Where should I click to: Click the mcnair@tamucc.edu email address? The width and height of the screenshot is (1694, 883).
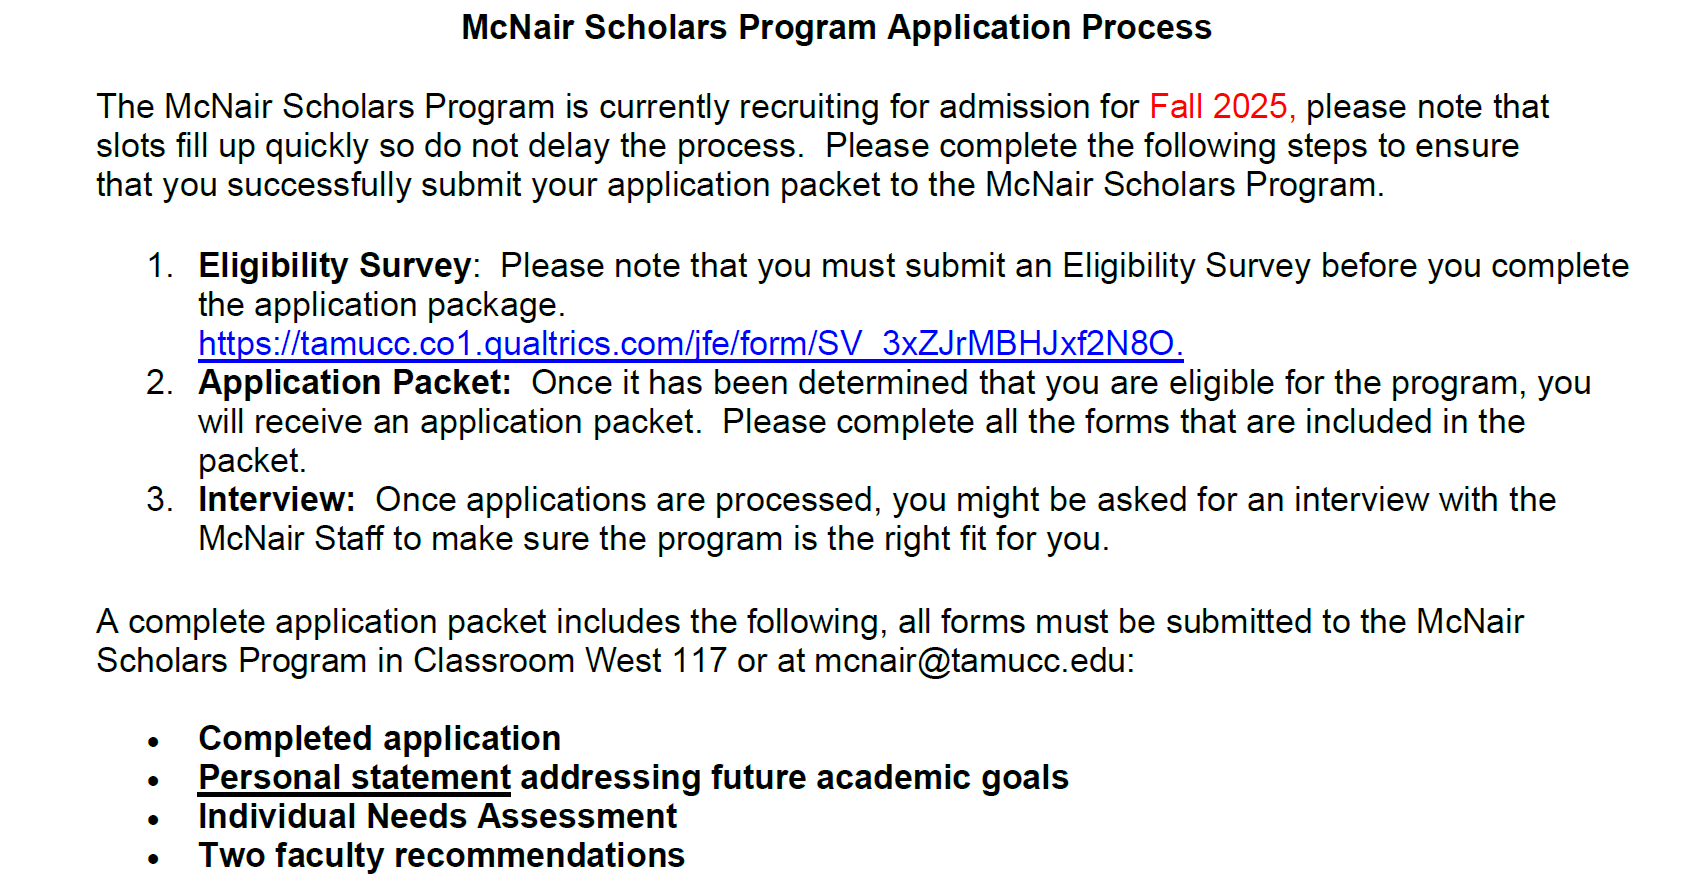point(971,661)
